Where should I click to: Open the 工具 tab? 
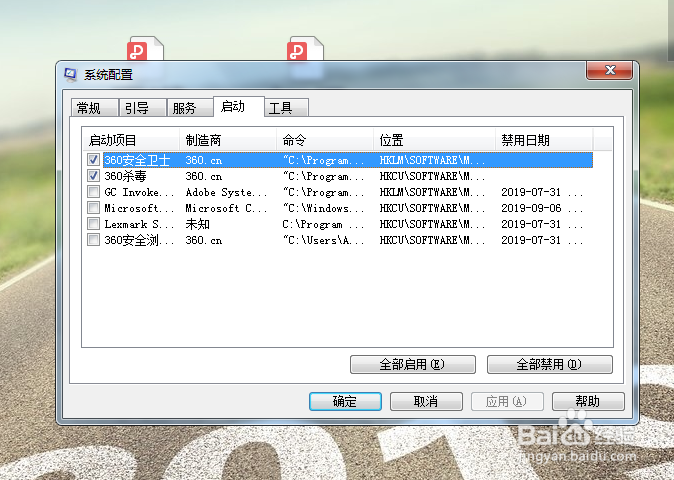click(x=286, y=108)
